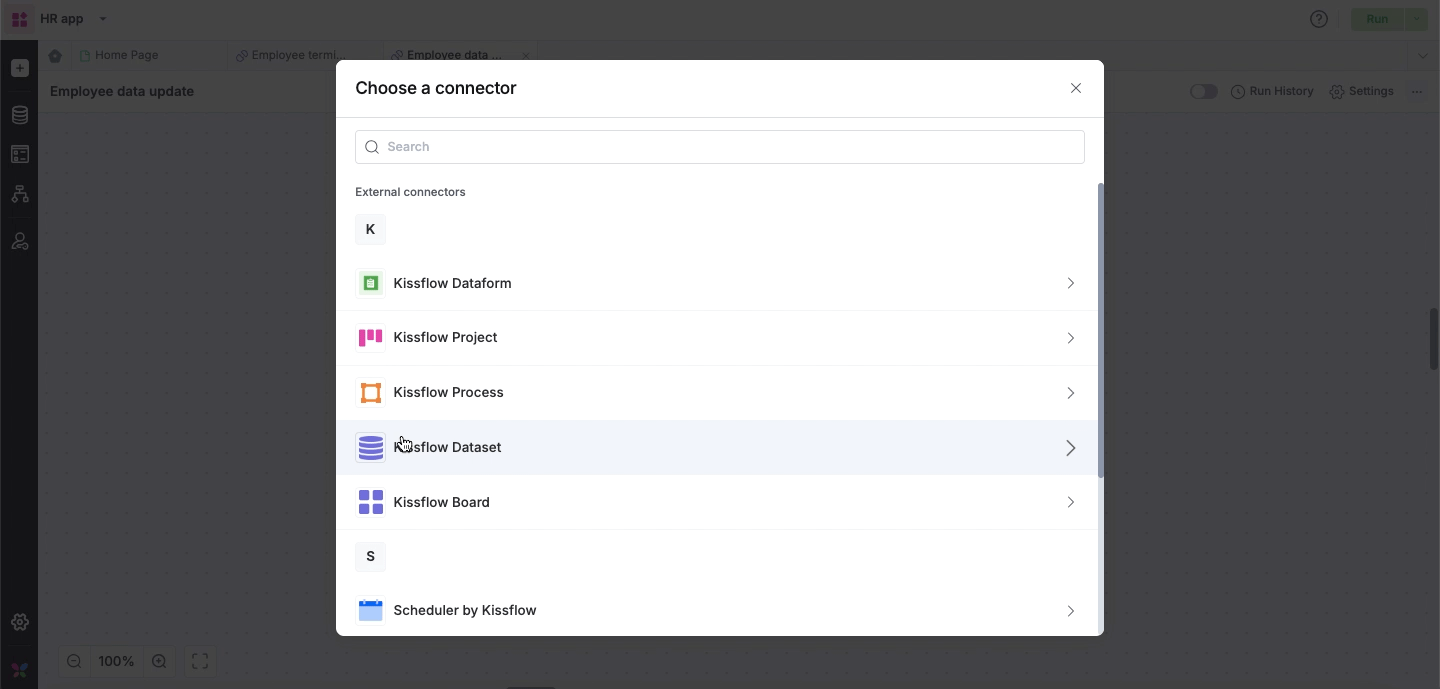Click the Employee data update title

coord(122,91)
